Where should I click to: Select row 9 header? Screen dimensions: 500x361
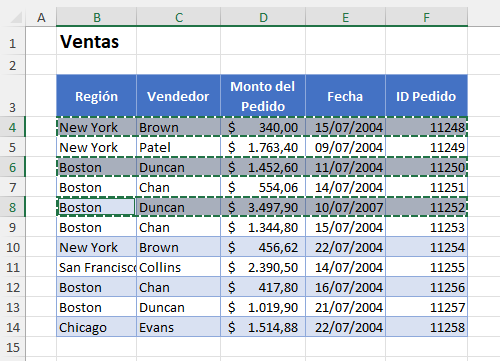tap(13, 227)
